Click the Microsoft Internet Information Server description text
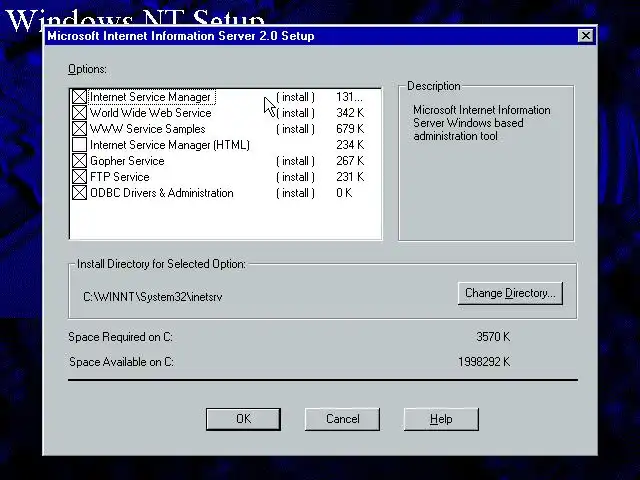 (x=482, y=123)
